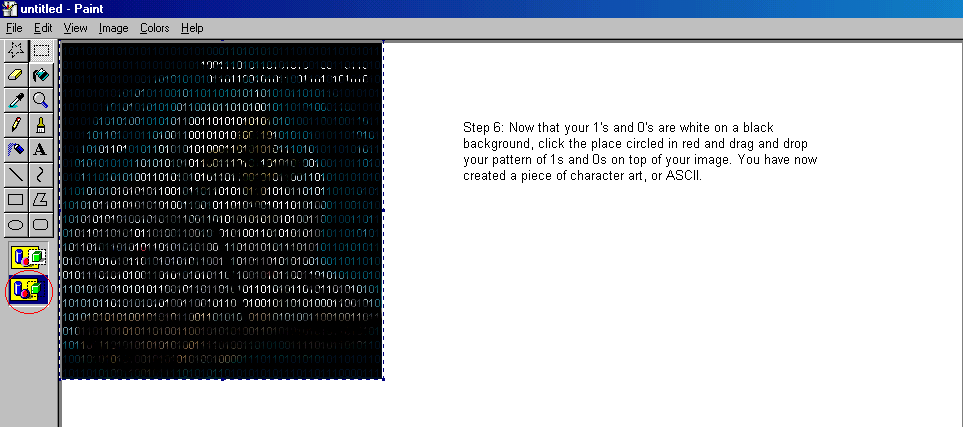963x427 pixels.
Task: Pick the Rectangle shape tool
Action: click(x=16, y=200)
